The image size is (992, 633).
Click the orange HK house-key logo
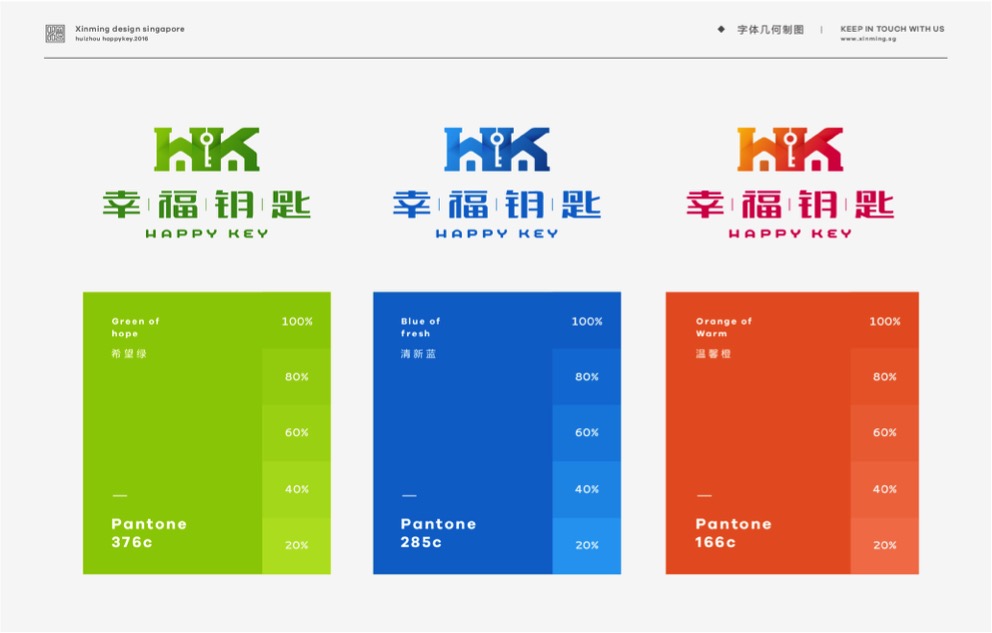coord(789,149)
